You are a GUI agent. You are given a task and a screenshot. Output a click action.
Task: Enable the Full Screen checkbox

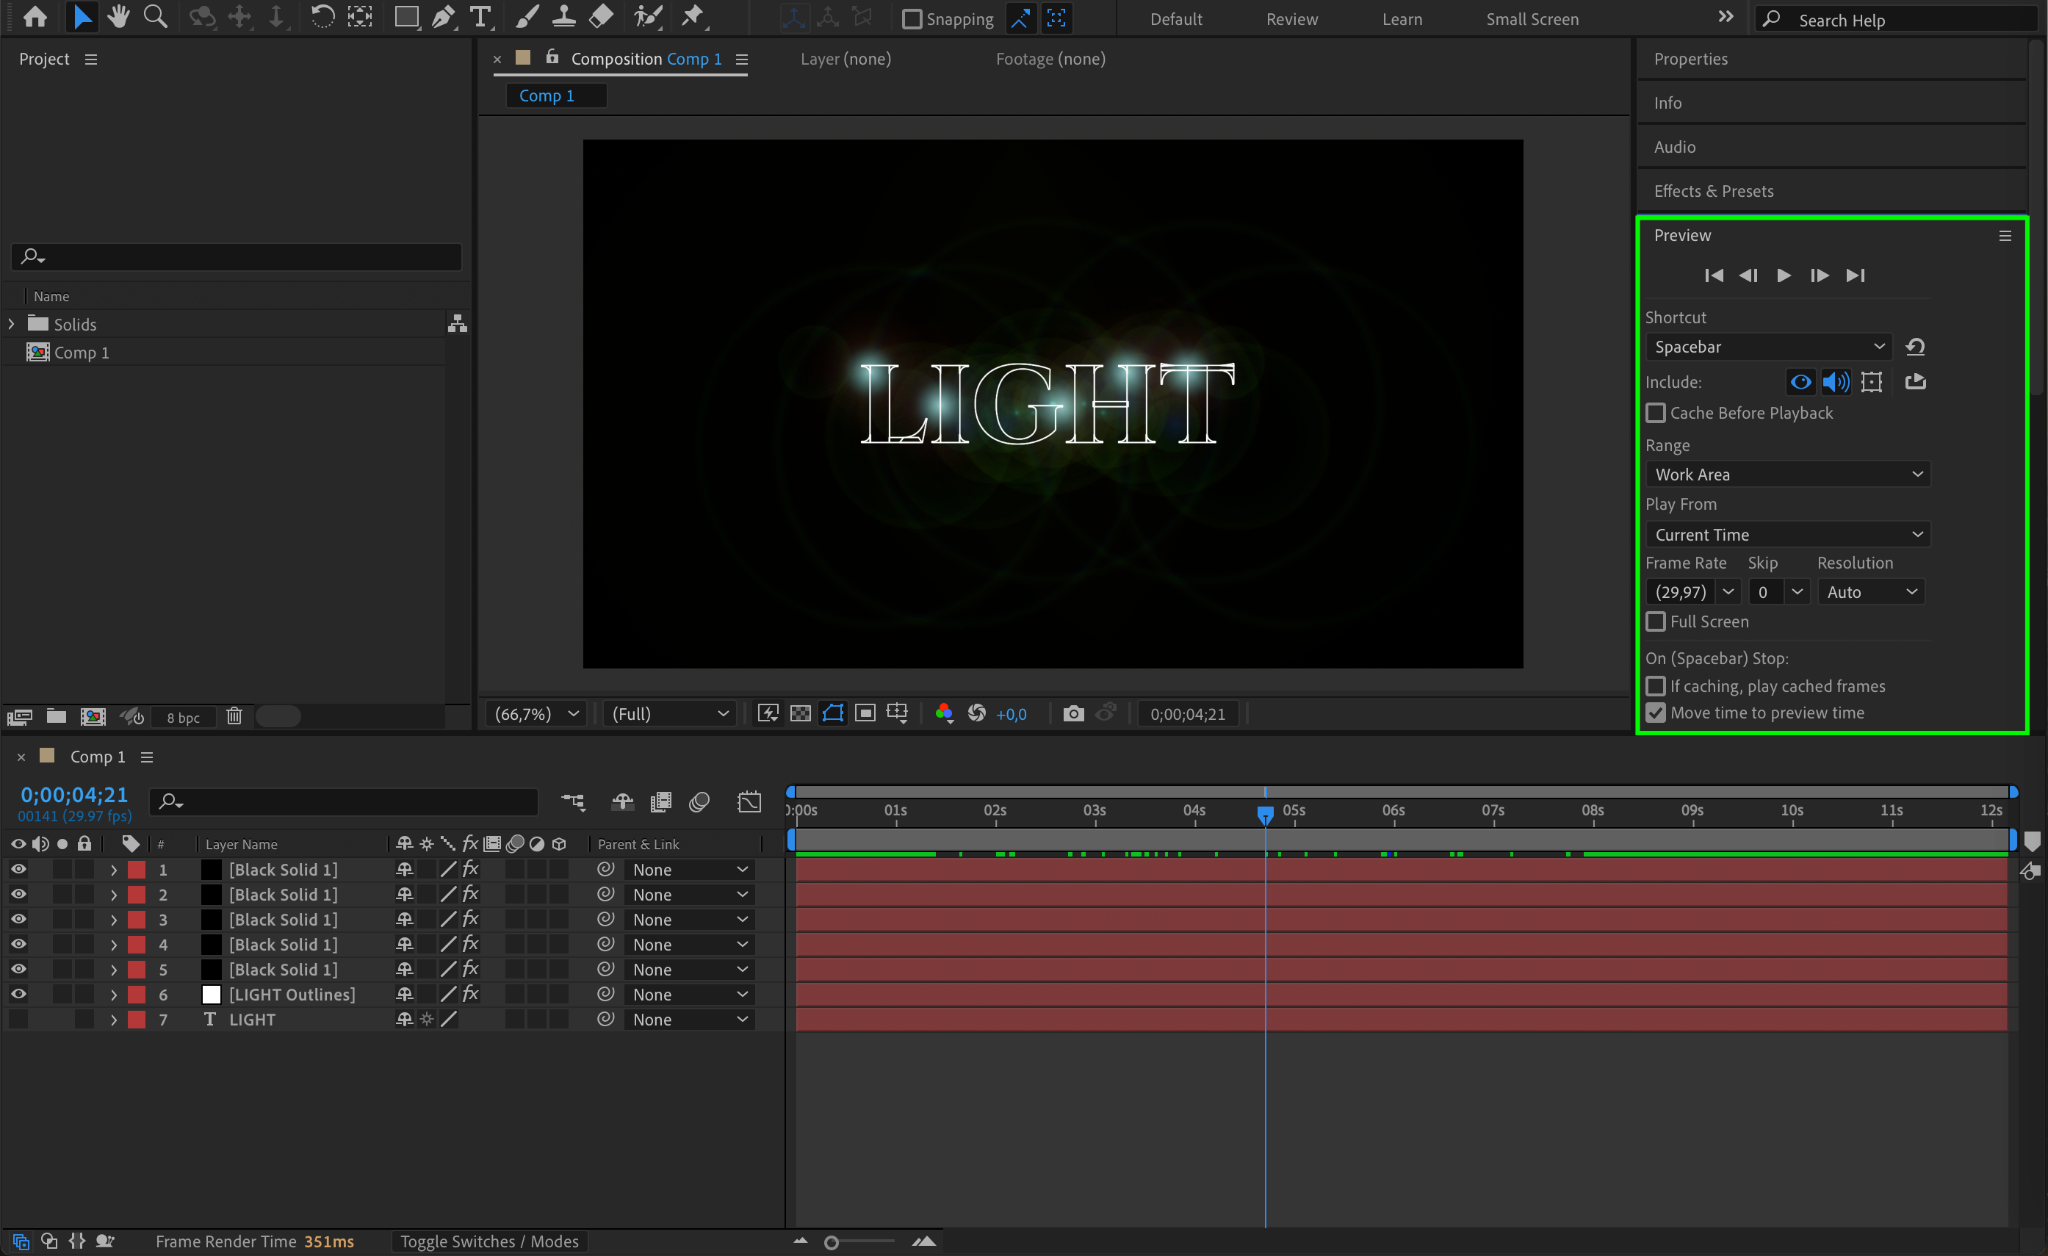(x=1656, y=622)
